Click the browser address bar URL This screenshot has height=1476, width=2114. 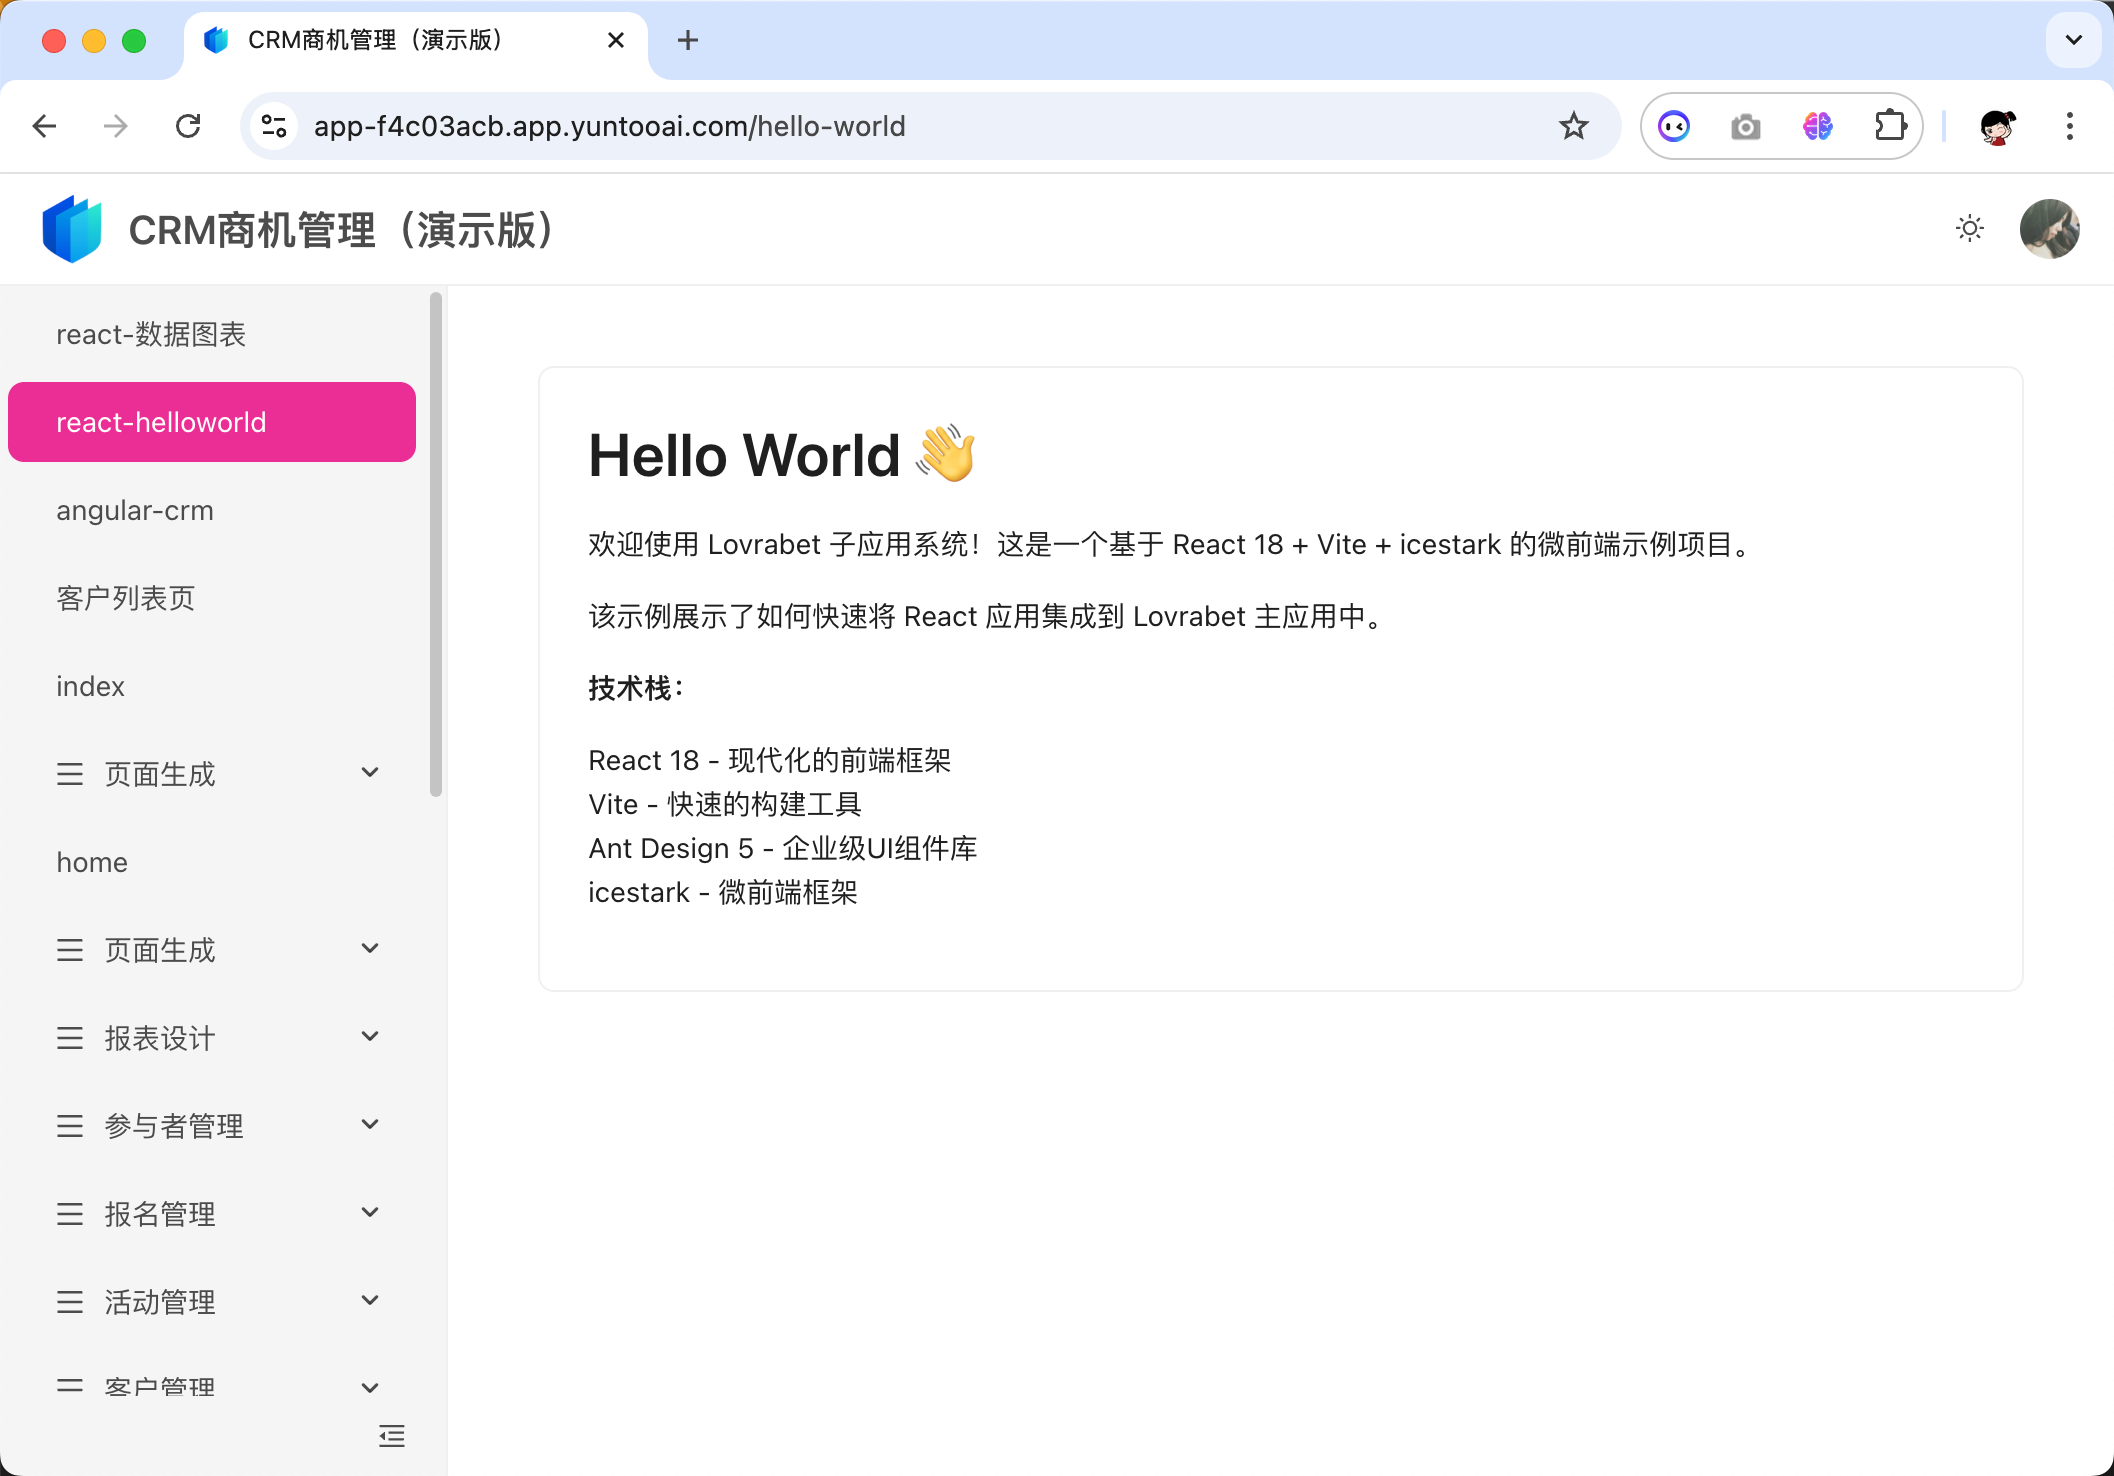coord(609,126)
